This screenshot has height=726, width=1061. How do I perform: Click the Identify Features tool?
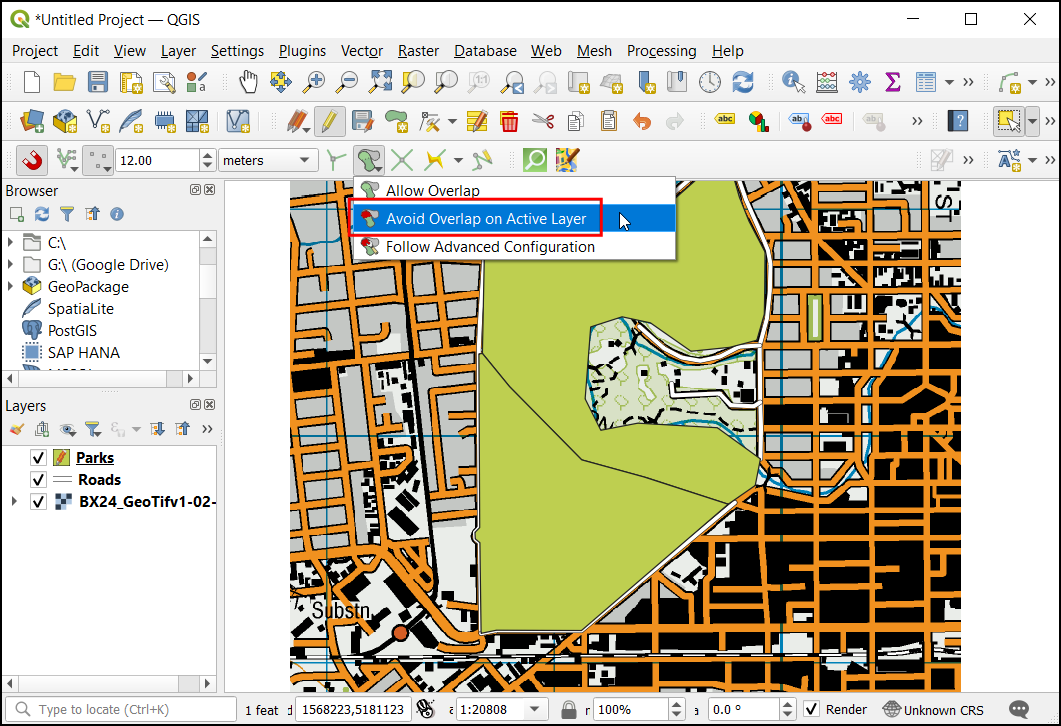(x=794, y=82)
